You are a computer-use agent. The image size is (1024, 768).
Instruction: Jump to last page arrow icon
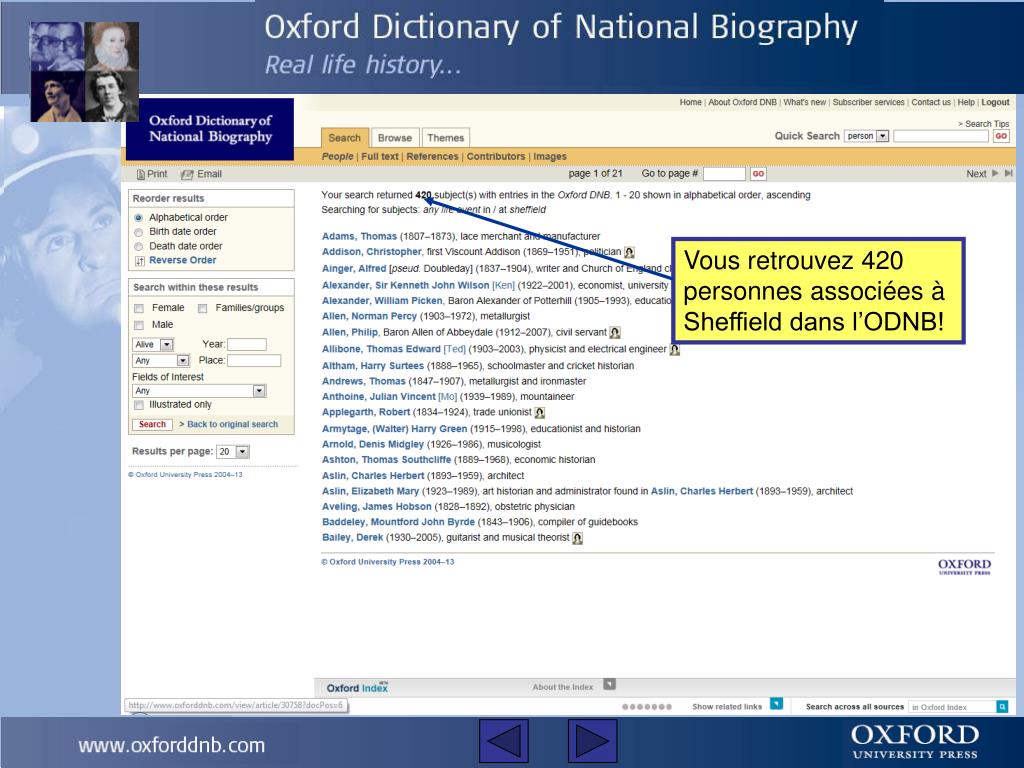pyautogui.click(x=1008, y=174)
